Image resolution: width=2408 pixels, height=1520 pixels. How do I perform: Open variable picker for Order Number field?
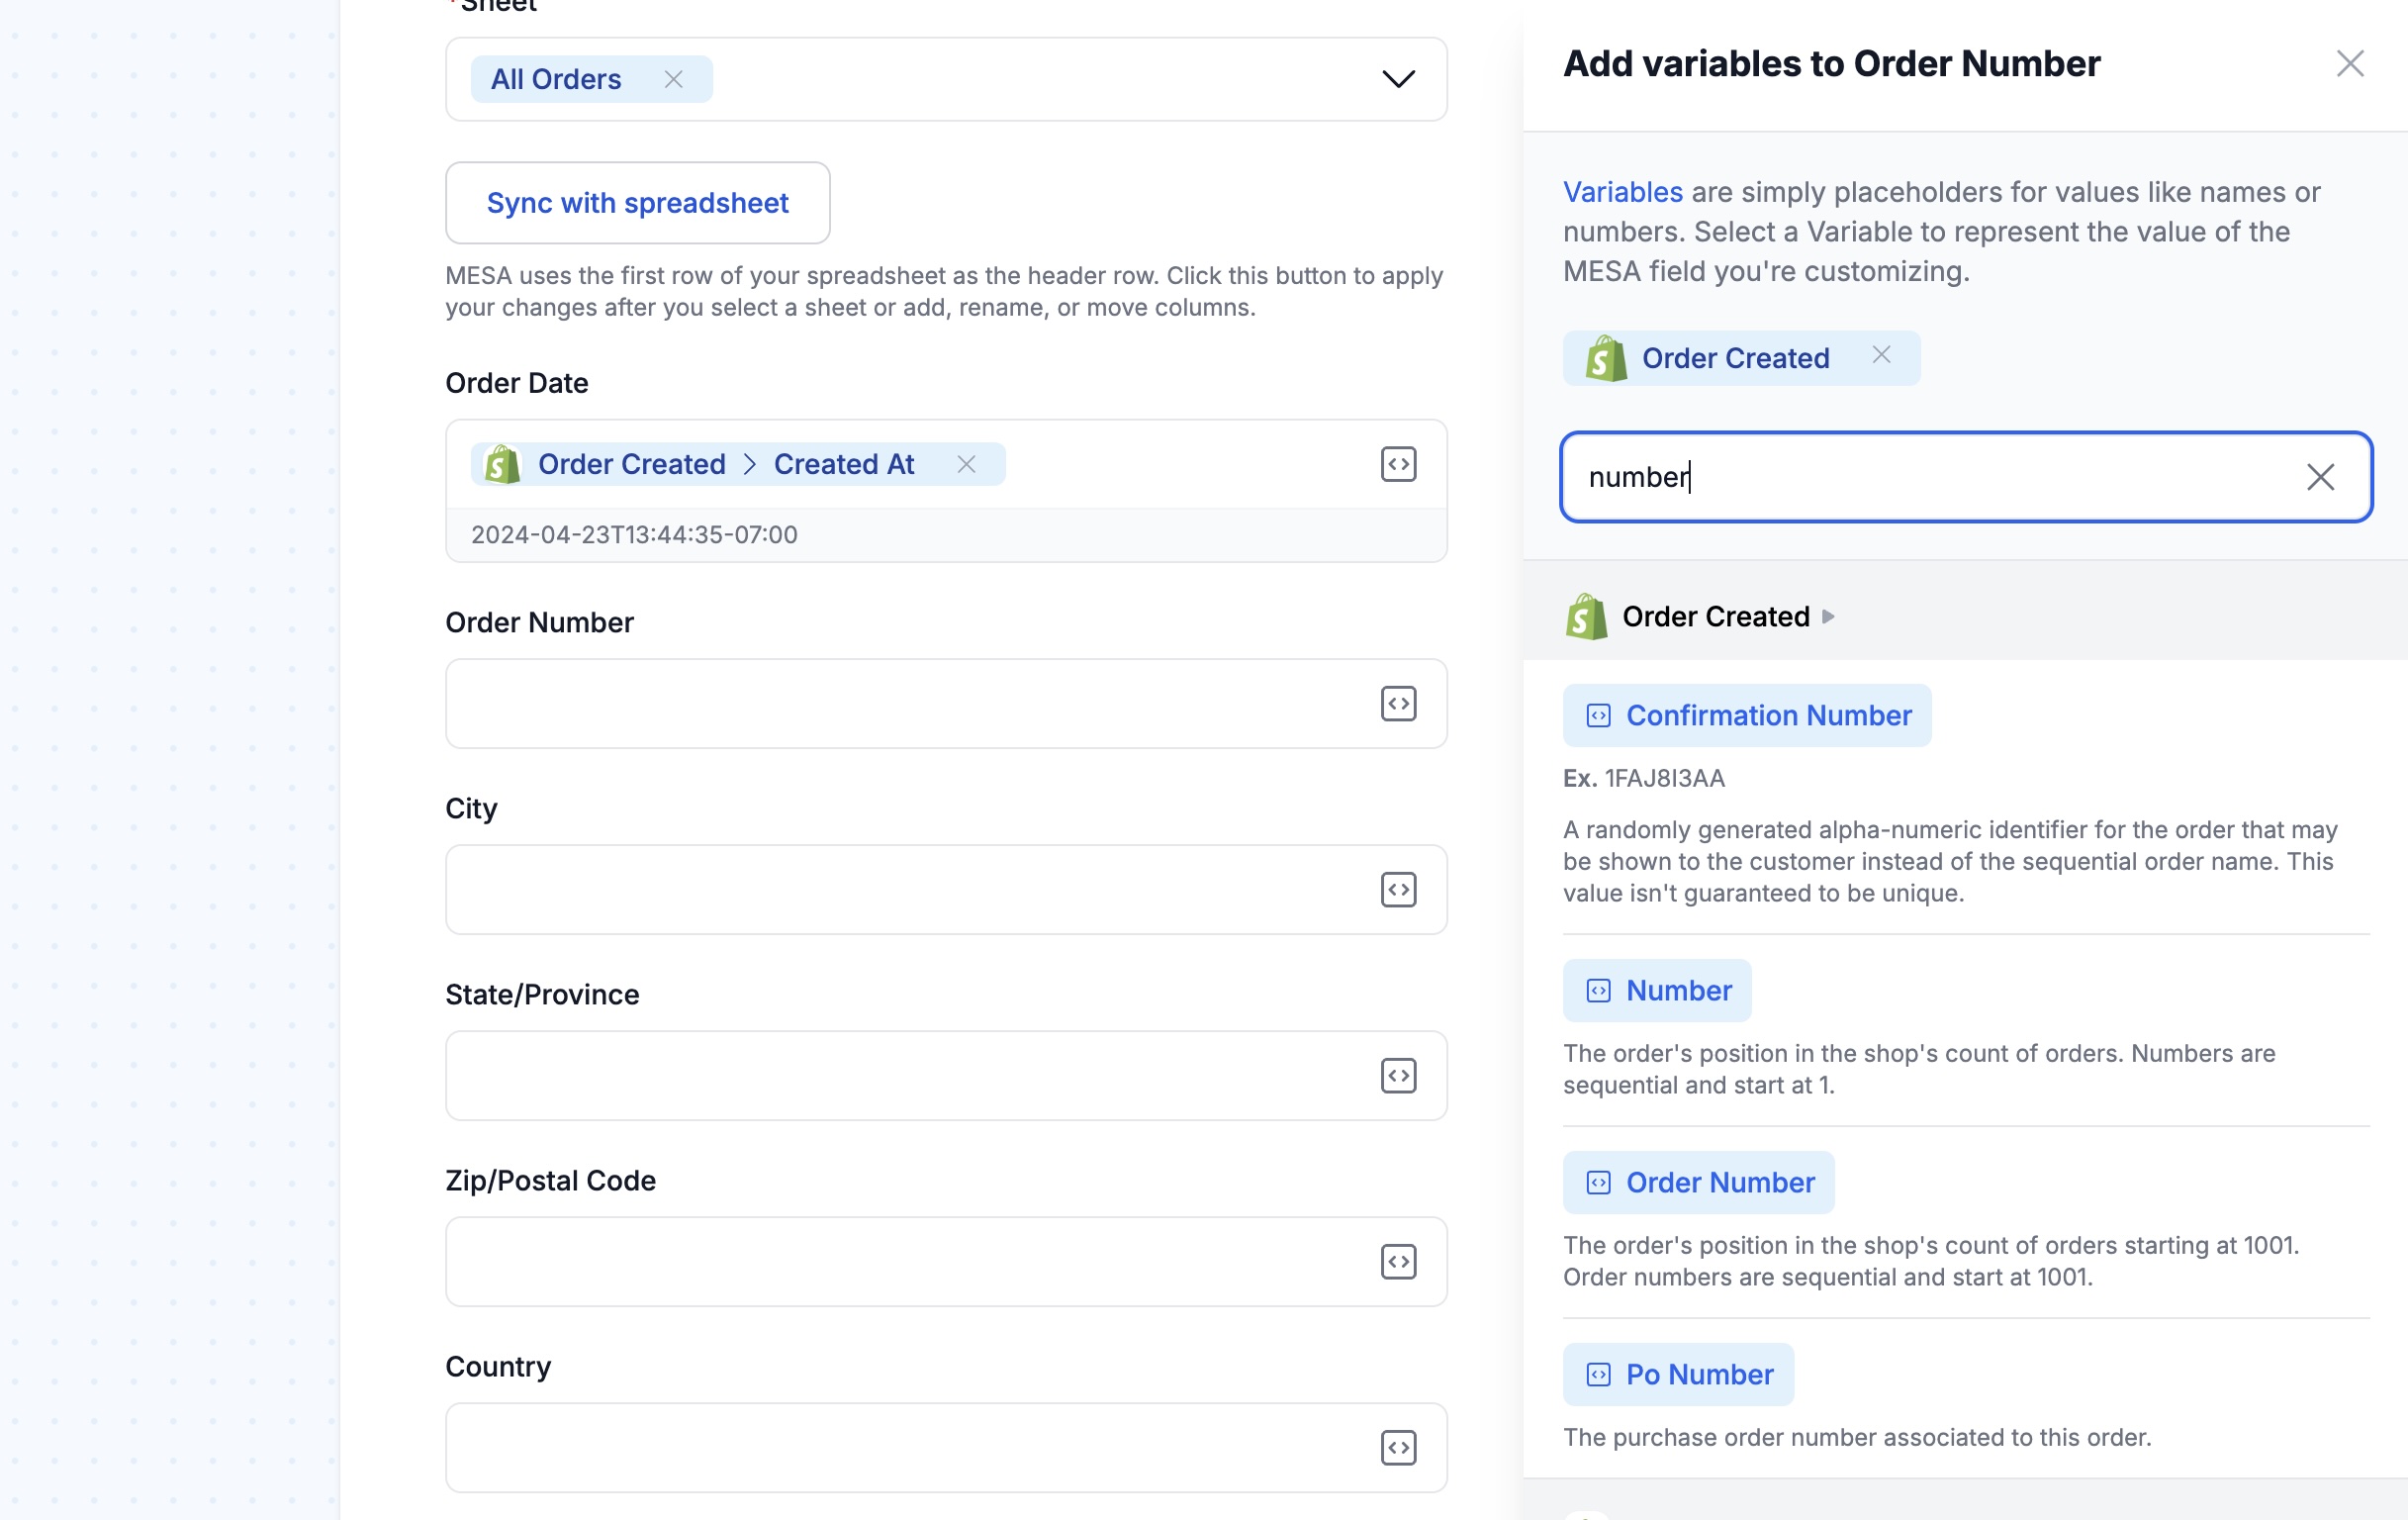coord(1398,704)
